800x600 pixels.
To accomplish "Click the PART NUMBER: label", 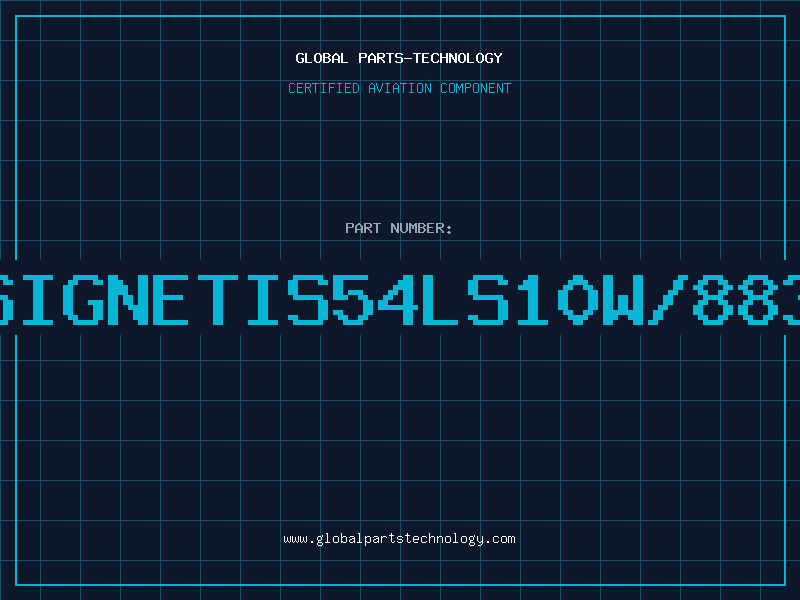I will 399,228.
